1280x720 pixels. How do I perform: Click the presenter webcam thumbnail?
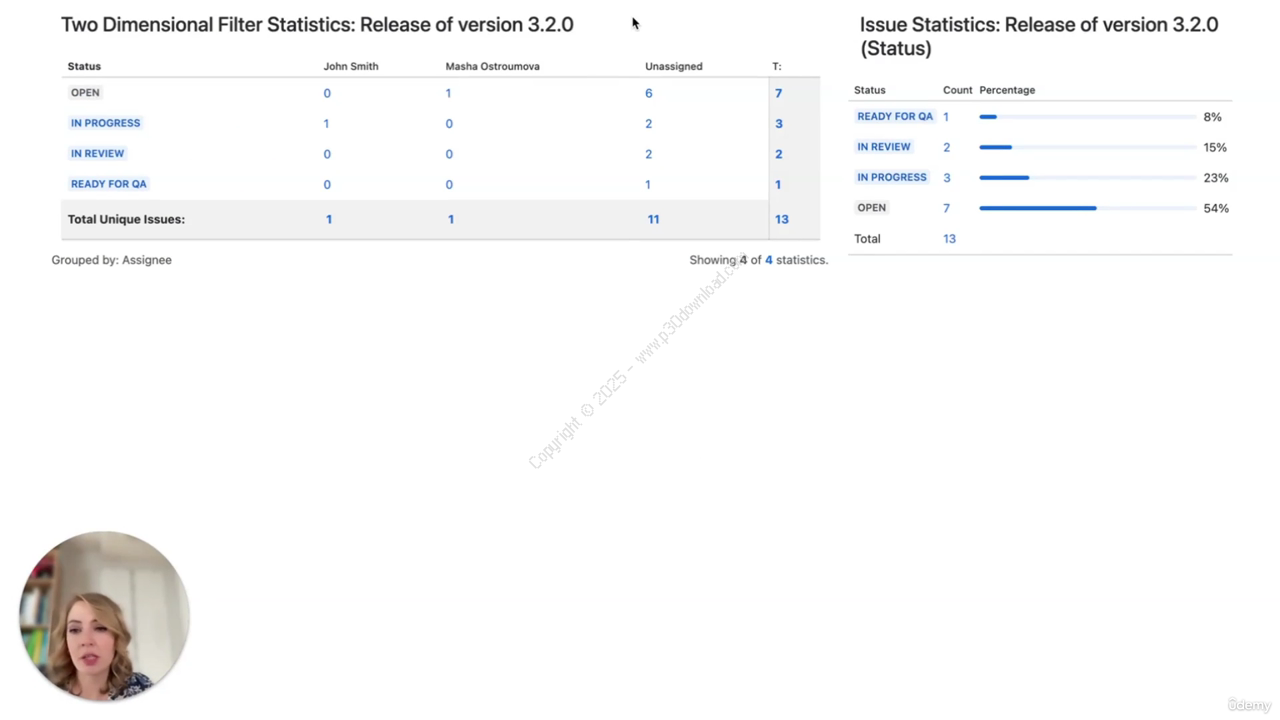pyautogui.click(x=104, y=616)
